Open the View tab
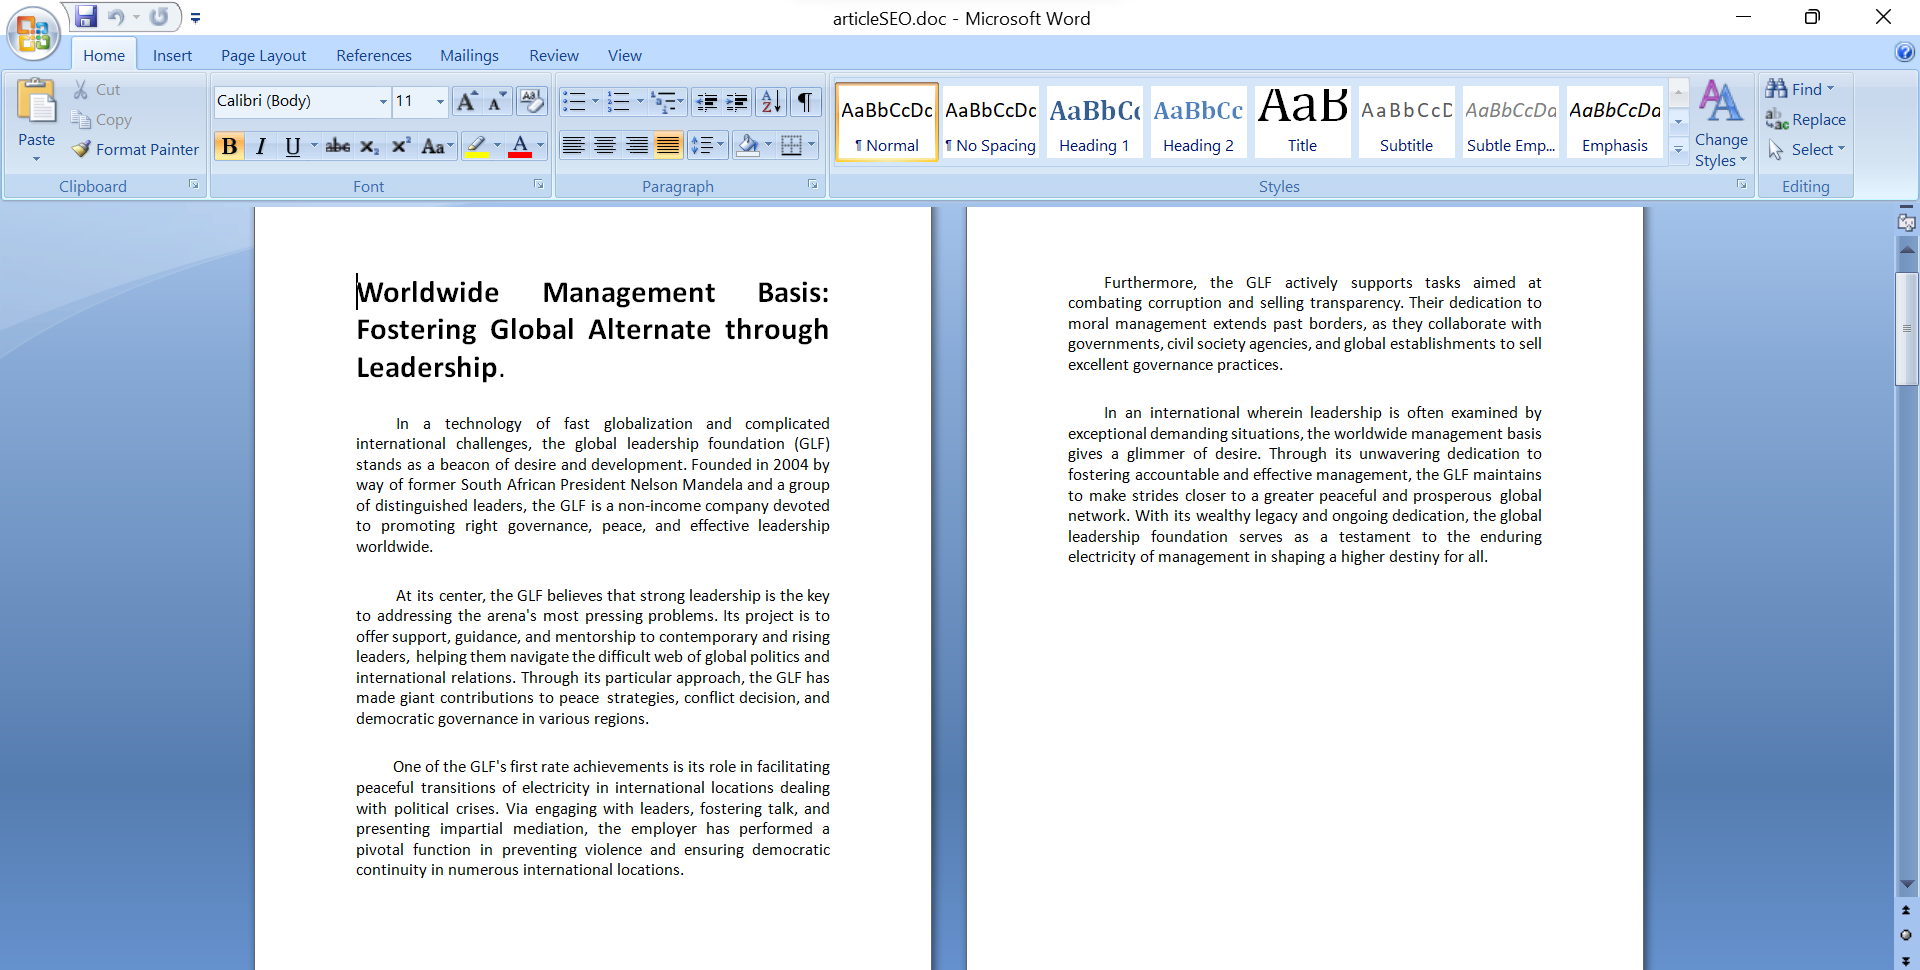 625,55
